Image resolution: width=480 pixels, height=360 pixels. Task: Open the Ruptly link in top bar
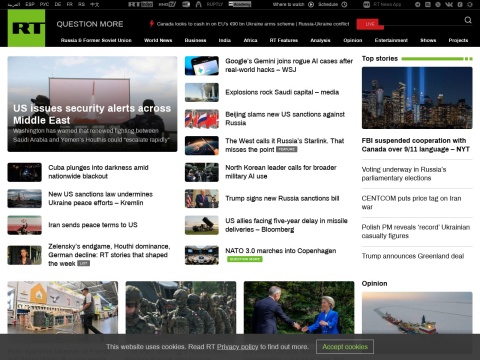click(214, 4)
